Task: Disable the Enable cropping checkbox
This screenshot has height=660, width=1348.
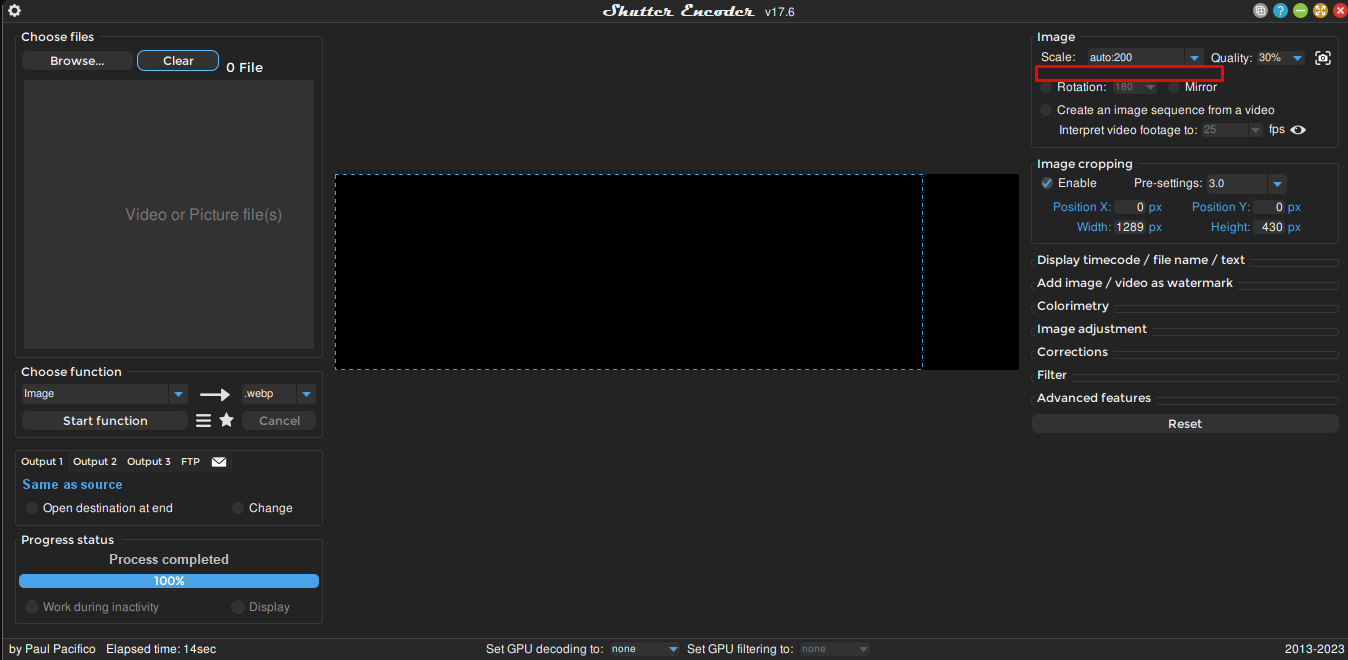Action: tap(1046, 183)
